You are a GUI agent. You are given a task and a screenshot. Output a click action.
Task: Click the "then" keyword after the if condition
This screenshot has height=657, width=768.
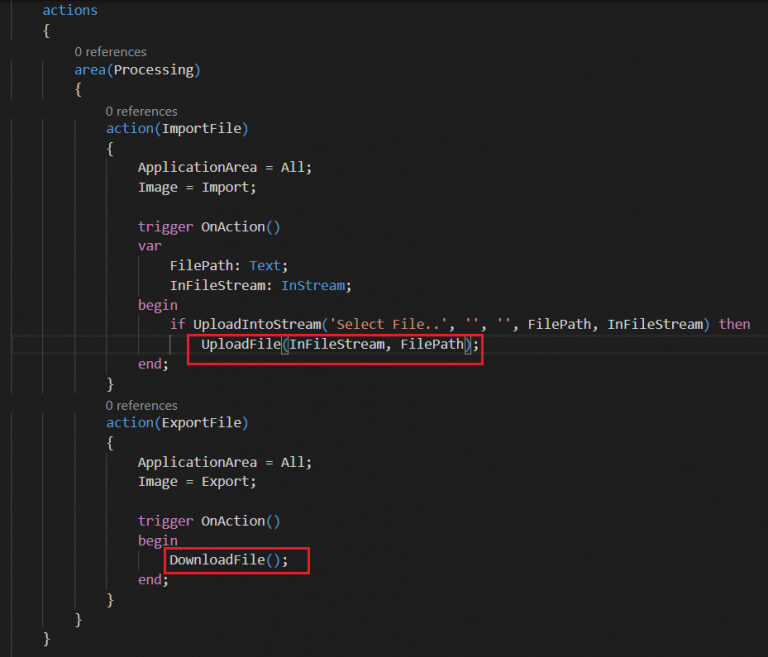pyautogui.click(x=735, y=324)
